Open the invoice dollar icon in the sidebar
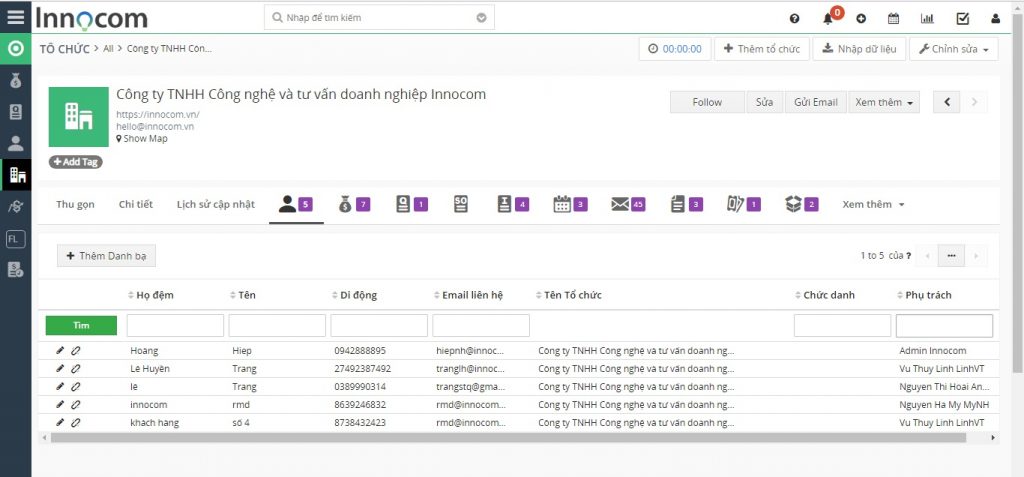Viewport: 1024px width, 477px height. (16, 269)
